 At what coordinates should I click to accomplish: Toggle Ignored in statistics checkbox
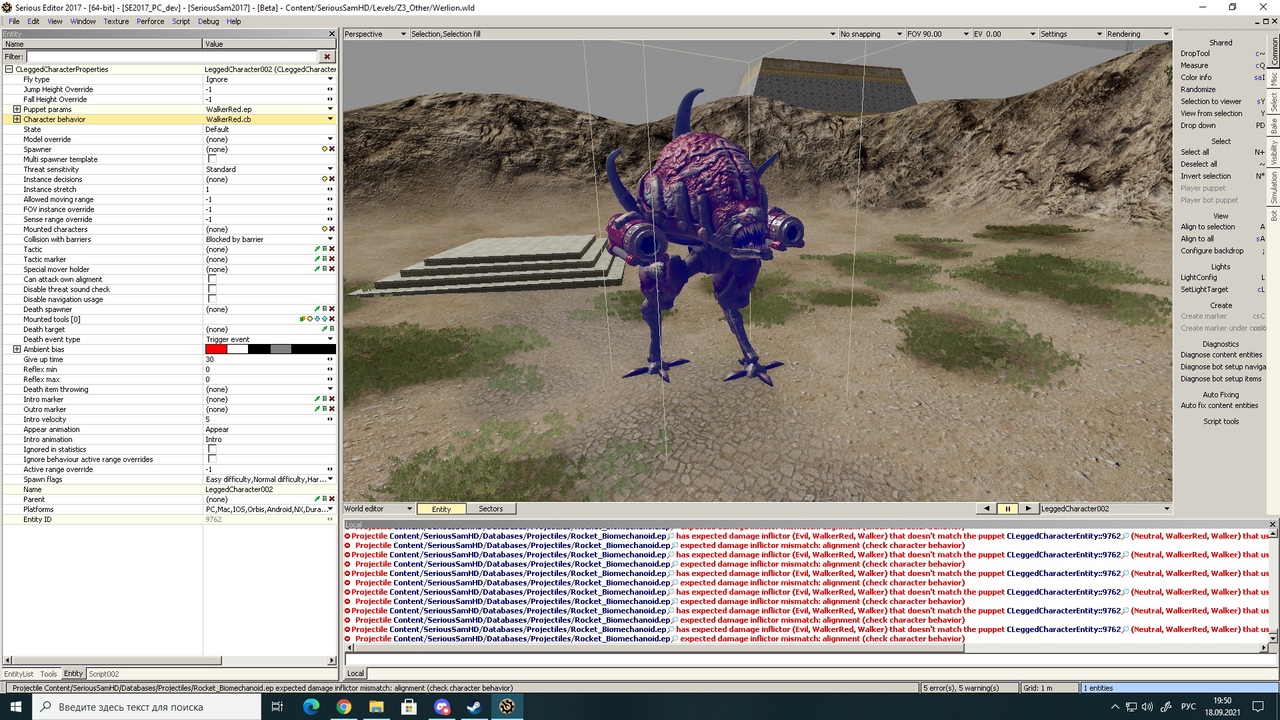tap(212, 449)
